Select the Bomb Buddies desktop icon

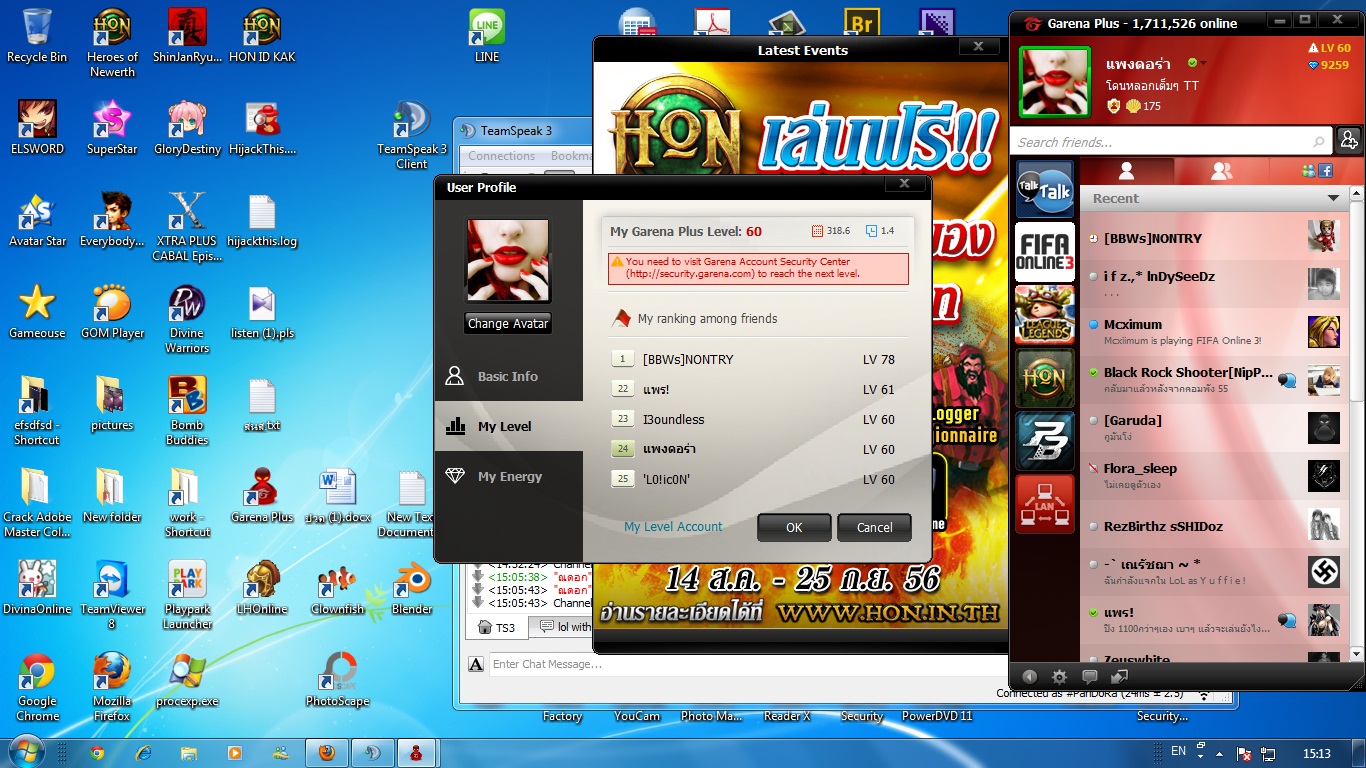(187, 410)
